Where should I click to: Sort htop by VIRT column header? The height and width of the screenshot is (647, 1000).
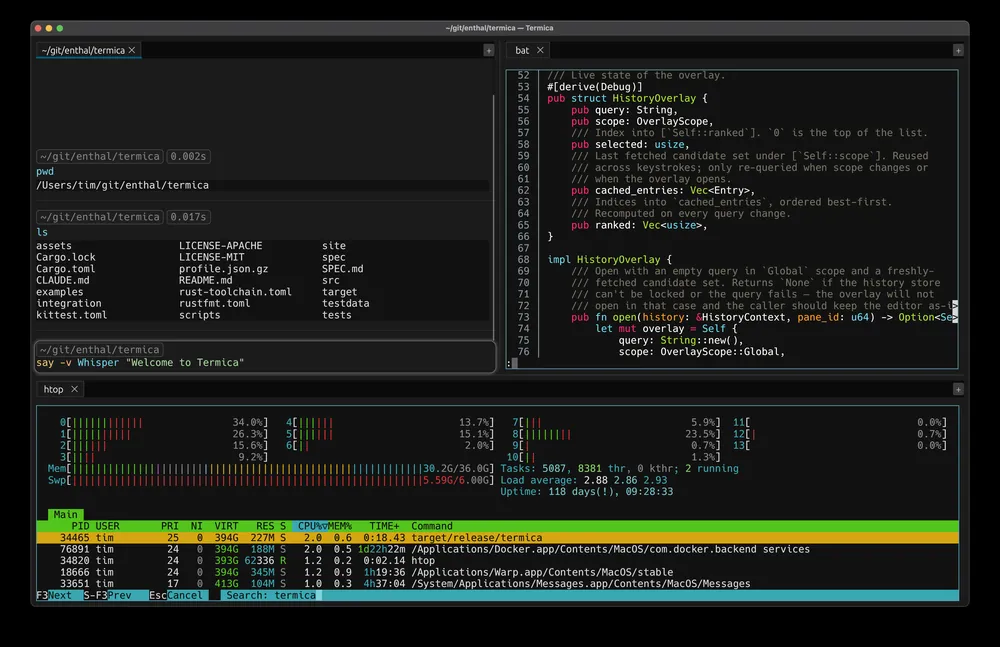[226, 526]
